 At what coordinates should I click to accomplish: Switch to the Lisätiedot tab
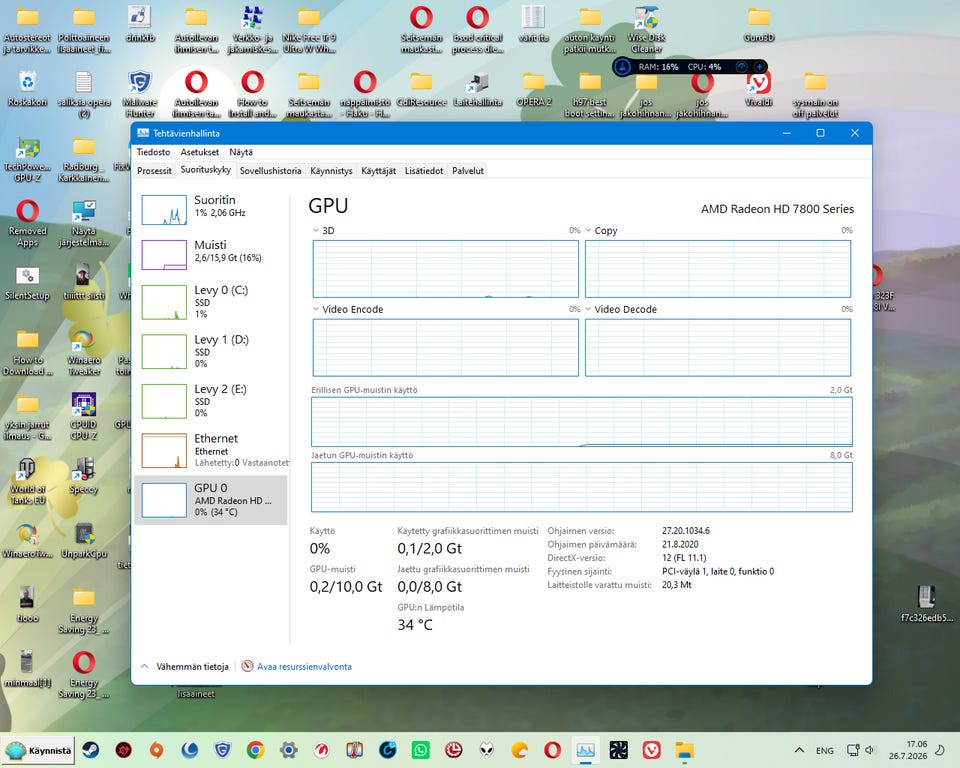coord(424,171)
